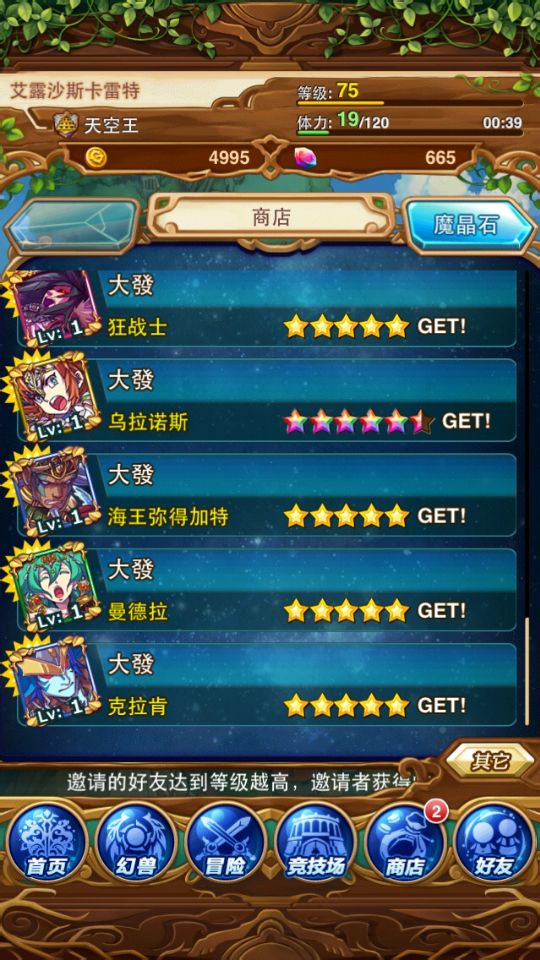
Task: Open the 海王弥得加特 result row
Action: tap(266, 495)
